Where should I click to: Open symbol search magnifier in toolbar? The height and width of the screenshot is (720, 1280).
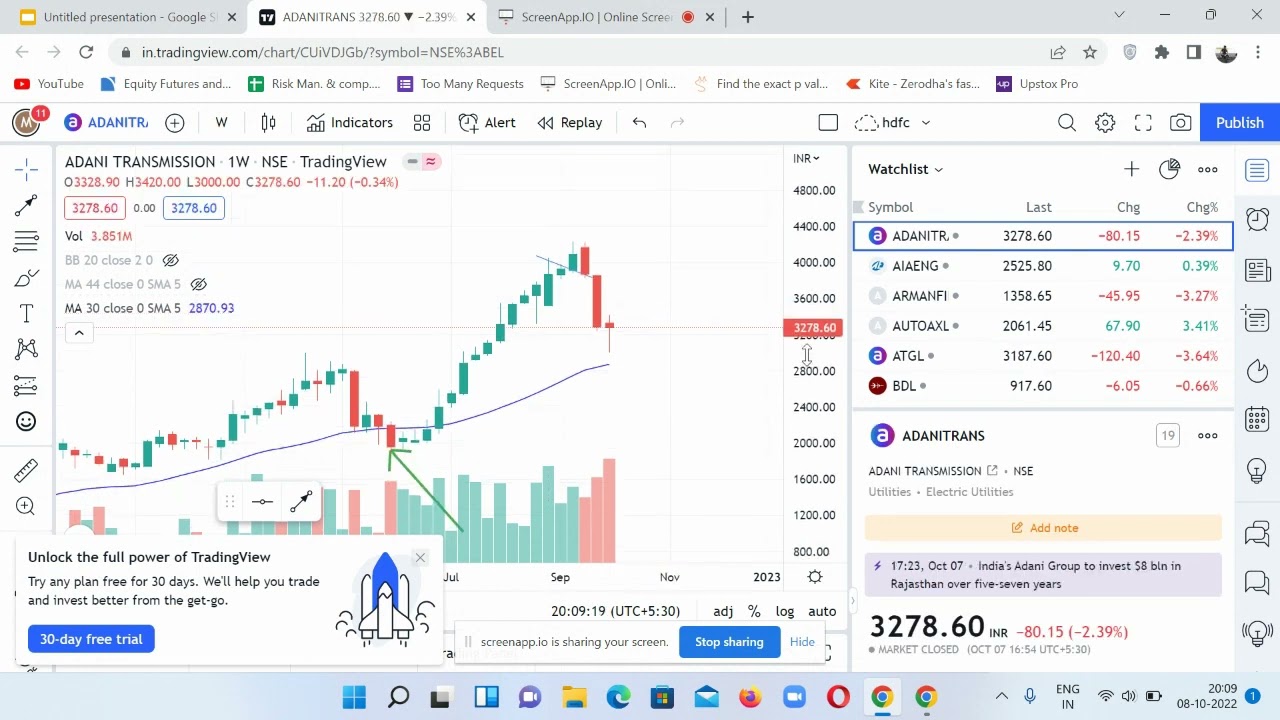(x=1067, y=122)
